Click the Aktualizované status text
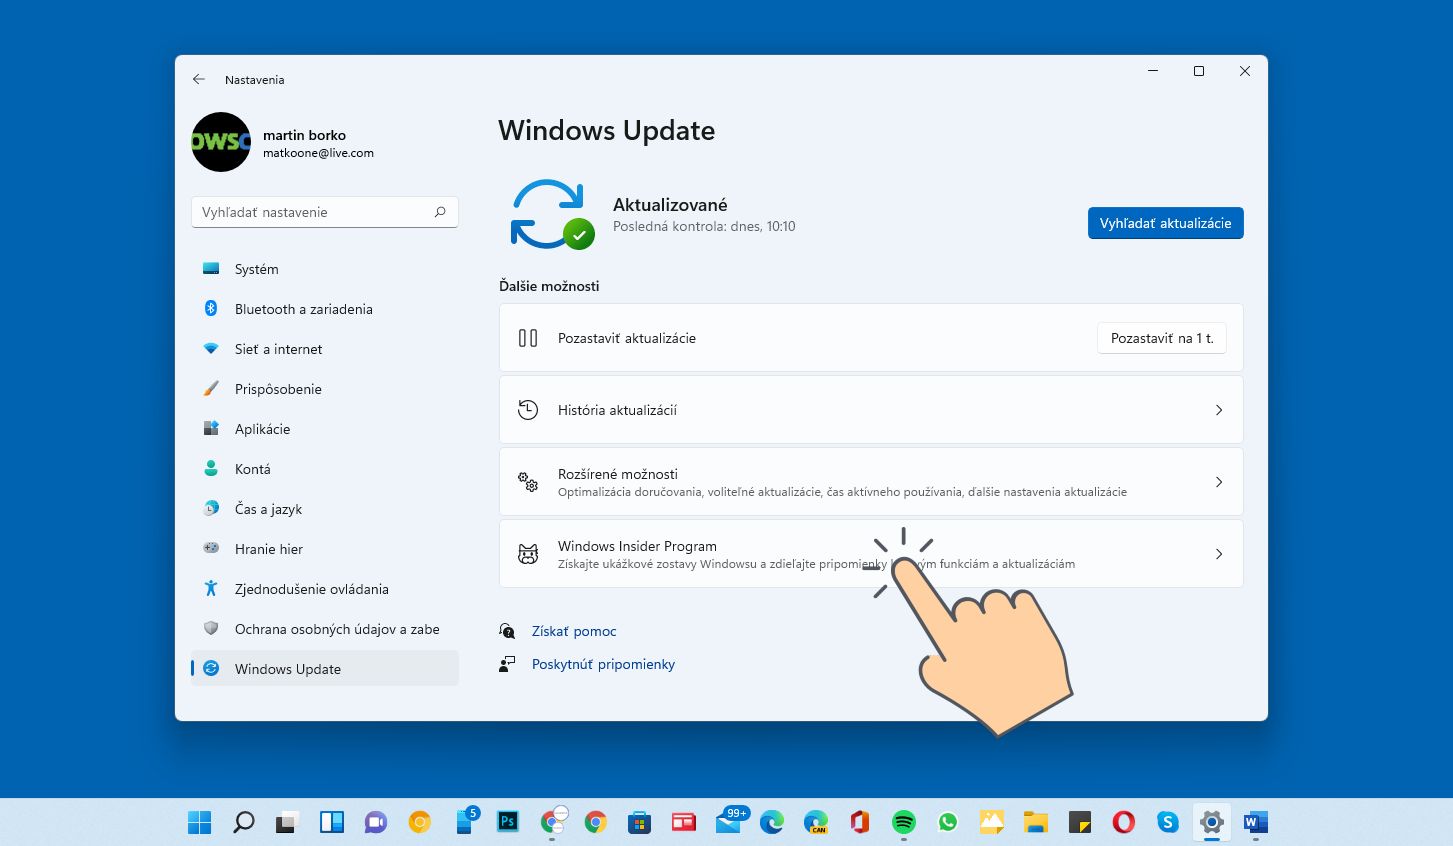This screenshot has width=1453, height=846. tap(670, 205)
